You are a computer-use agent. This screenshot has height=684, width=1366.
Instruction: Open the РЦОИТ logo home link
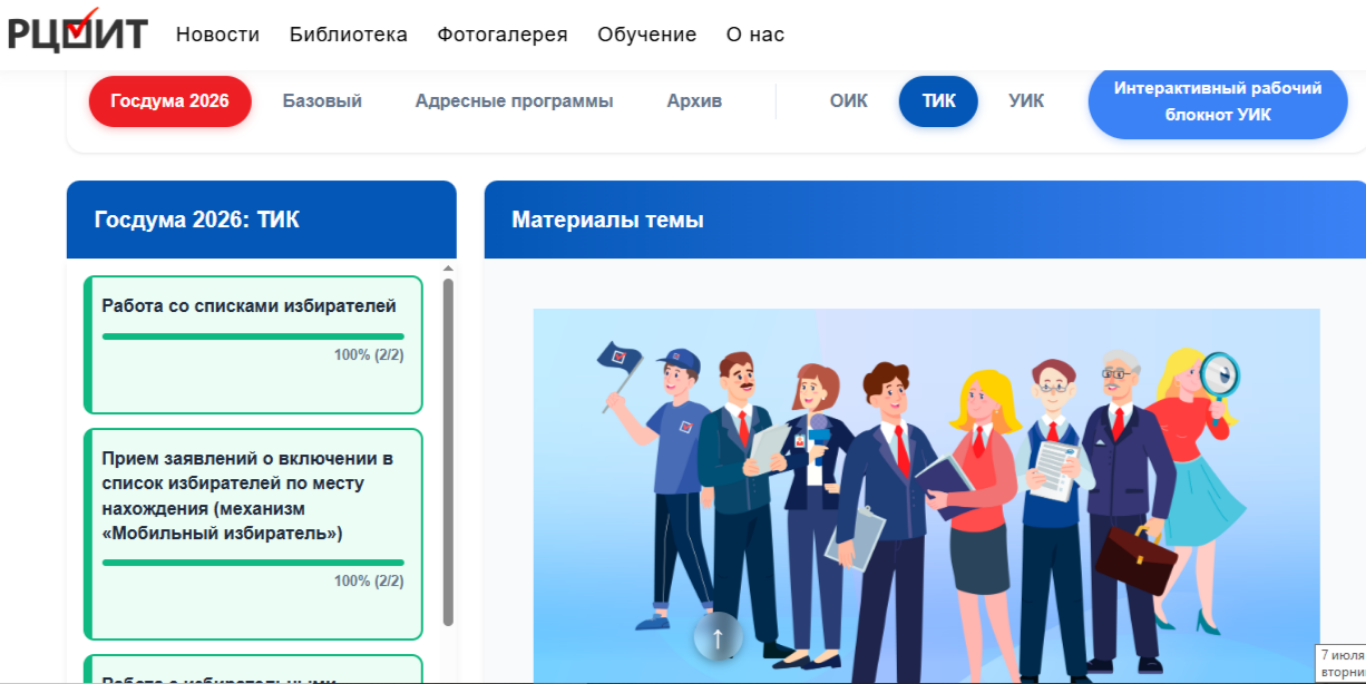pos(77,30)
